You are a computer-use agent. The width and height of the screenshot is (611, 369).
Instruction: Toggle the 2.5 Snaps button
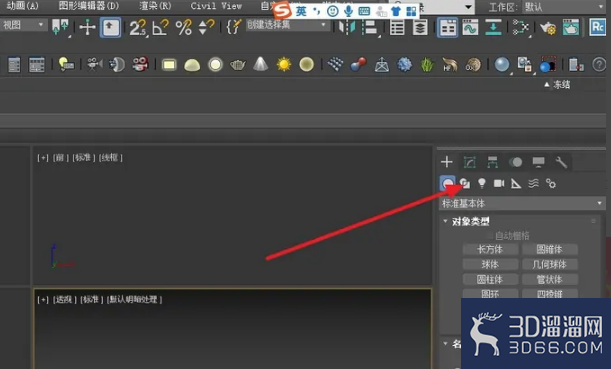coord(138,27)
